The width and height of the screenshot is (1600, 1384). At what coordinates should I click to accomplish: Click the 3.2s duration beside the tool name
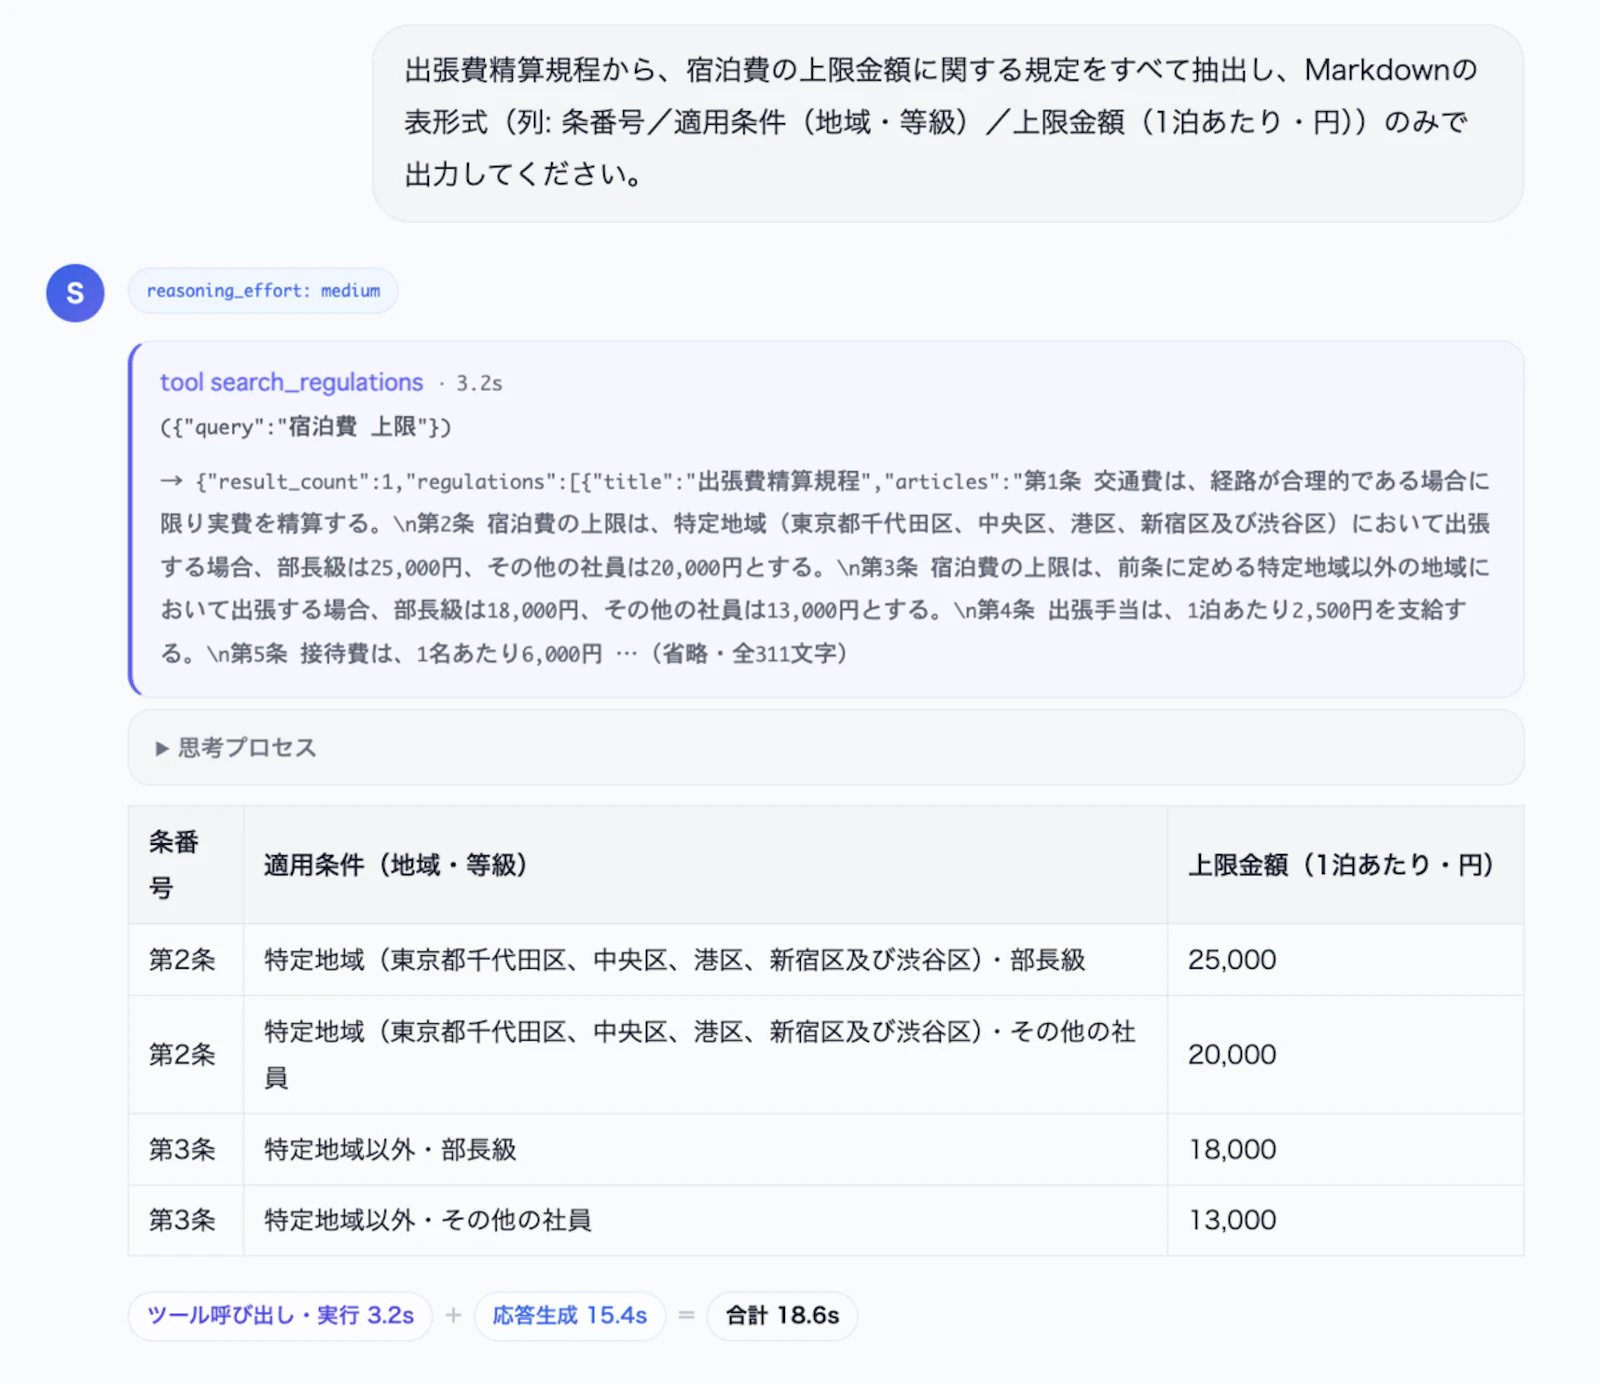pyautogui.click(x=479, y=383)
